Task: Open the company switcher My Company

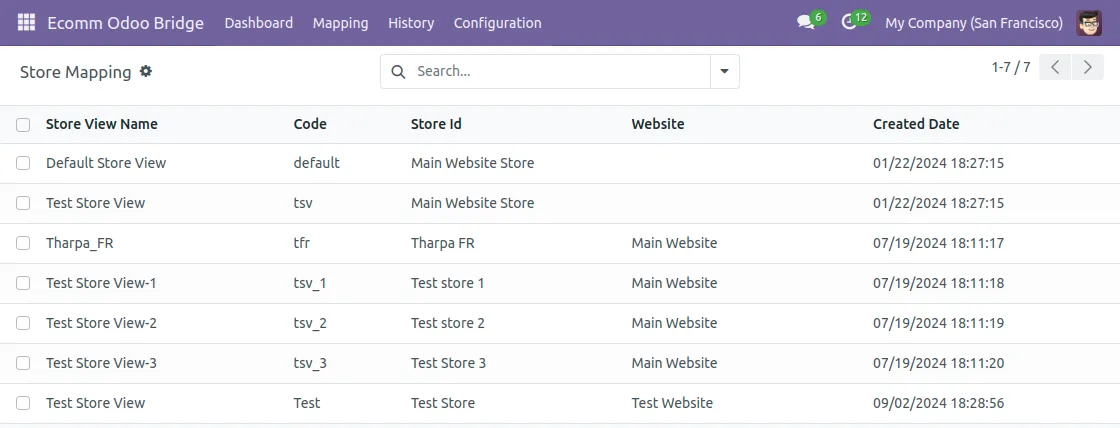Action: click(974, 23)
